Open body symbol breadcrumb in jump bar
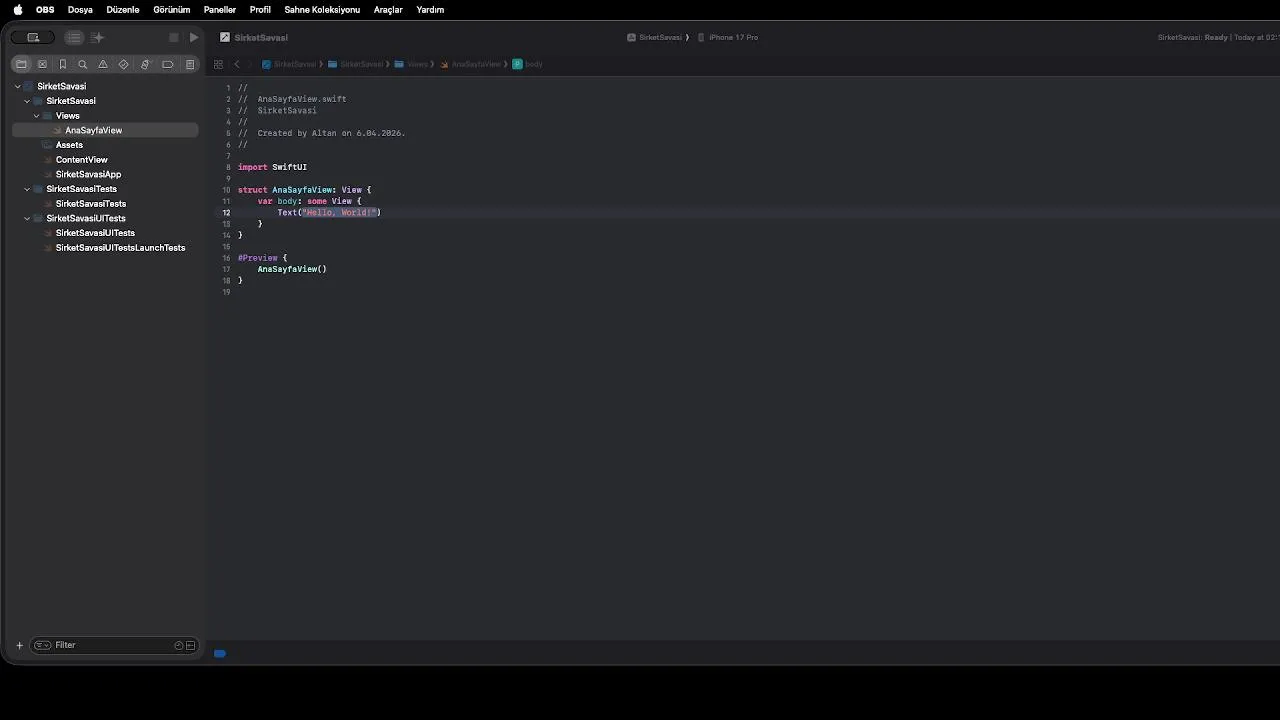 point(527,64)
